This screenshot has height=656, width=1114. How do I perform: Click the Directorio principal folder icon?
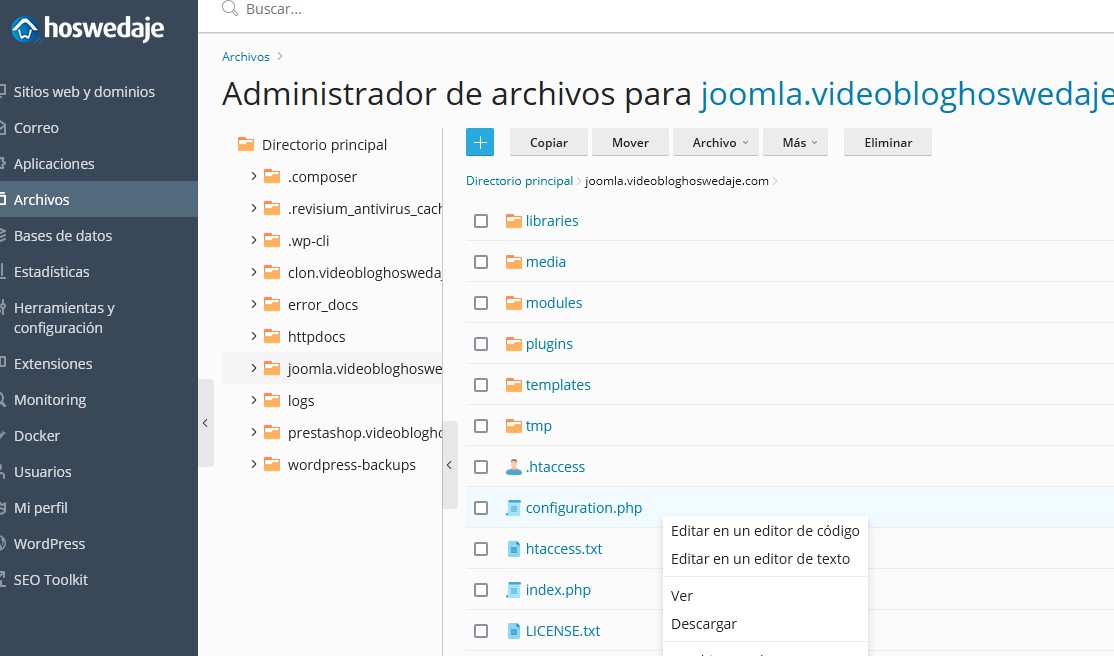pyautogui.click(x=246, y=144)
